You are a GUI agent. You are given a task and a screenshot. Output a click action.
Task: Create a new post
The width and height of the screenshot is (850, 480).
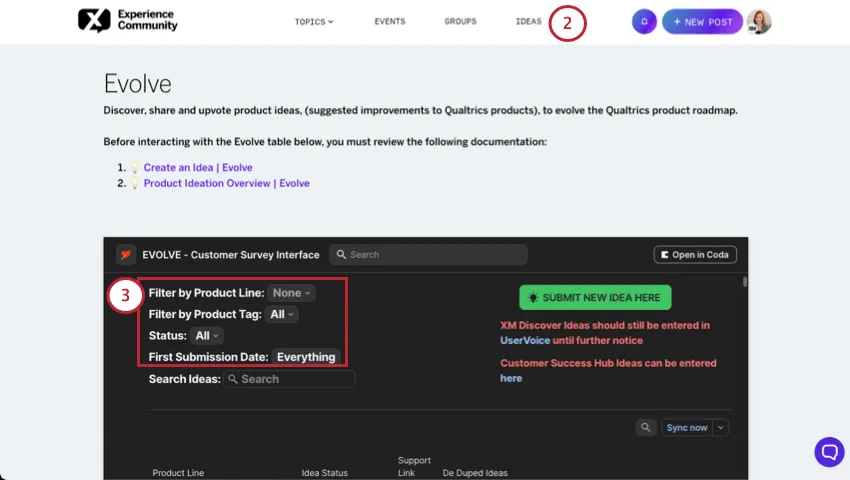click(702, 22)
